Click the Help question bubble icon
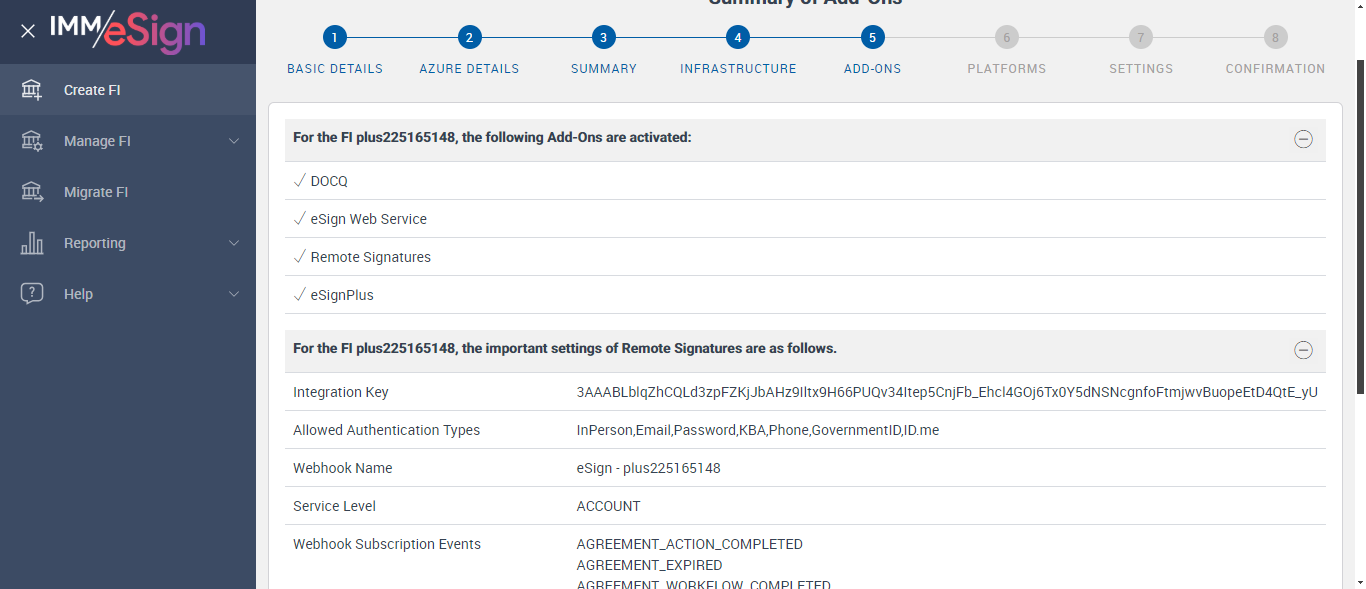 point(32,294)
